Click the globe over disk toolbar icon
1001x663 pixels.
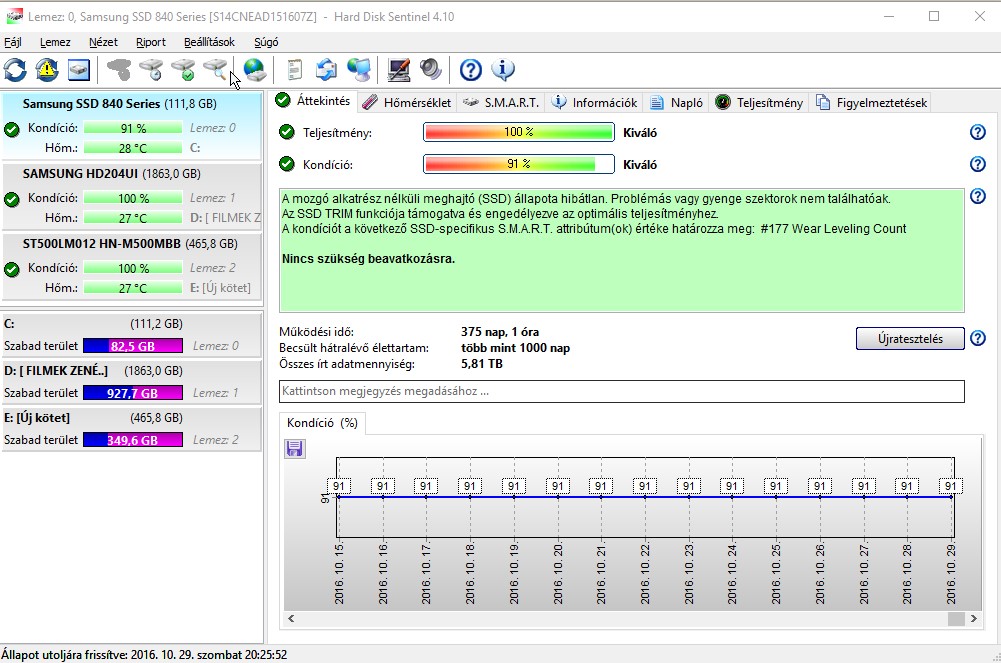pyautogui.click(x=255, y=70)
